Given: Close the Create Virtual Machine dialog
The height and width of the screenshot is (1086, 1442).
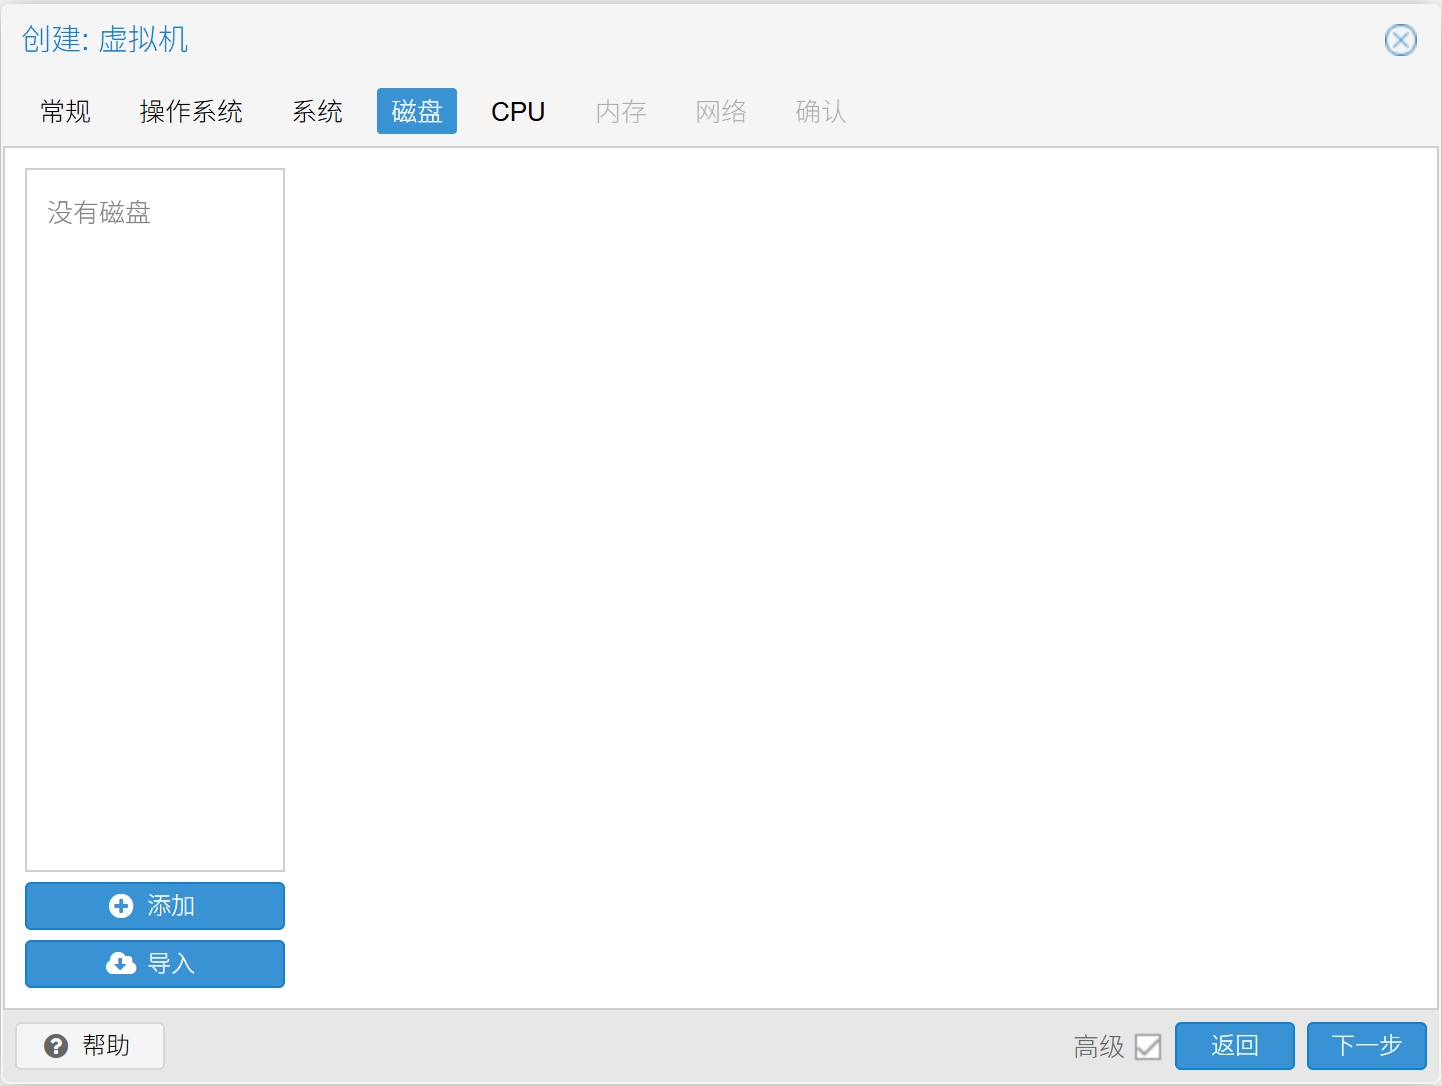Looking at the screenshot, I should tap(1400, 40).
